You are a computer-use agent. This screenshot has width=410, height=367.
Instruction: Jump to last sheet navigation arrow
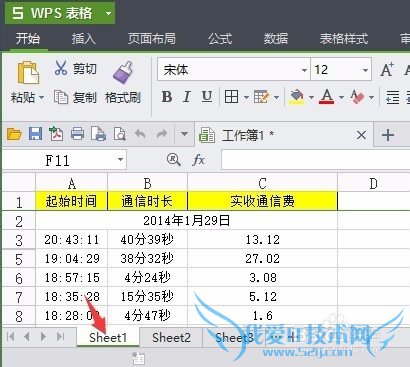(60, 337)
